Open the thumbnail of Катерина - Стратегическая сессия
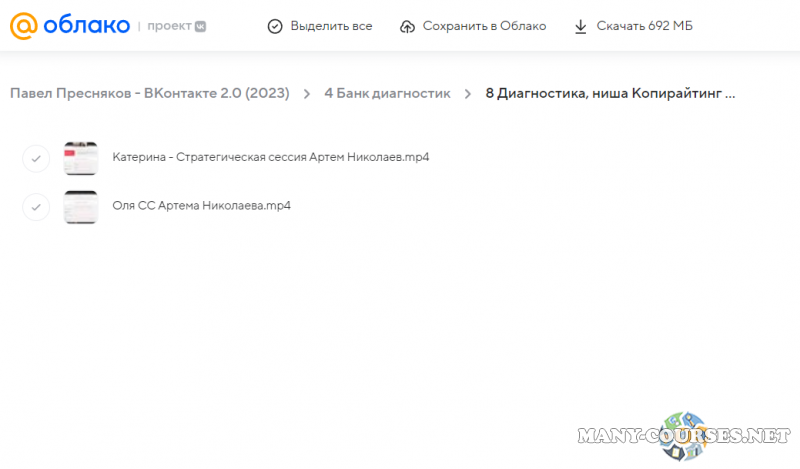Image resolution: width=800 pixels, height=469 pixels. point(81,158)
